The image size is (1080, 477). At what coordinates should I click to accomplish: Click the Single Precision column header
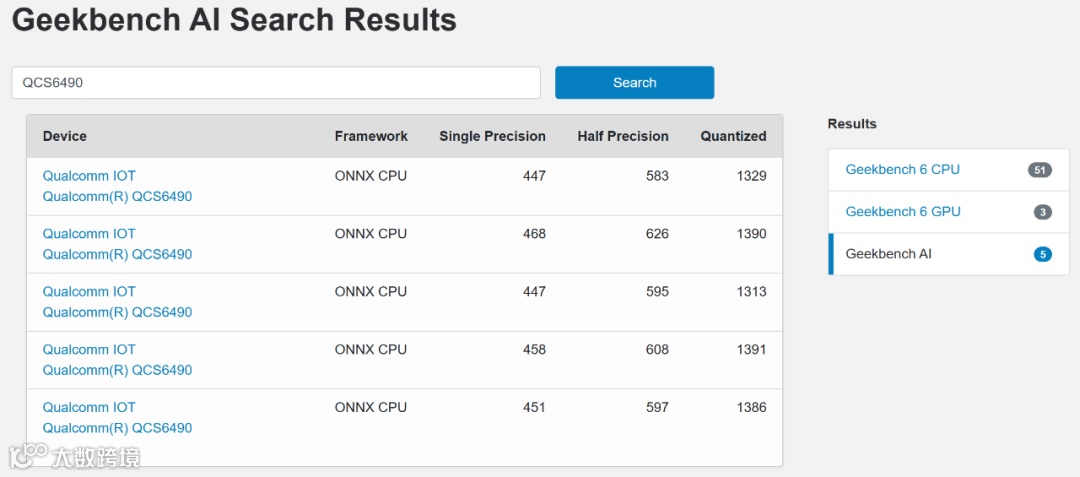(x=492, y=136)
